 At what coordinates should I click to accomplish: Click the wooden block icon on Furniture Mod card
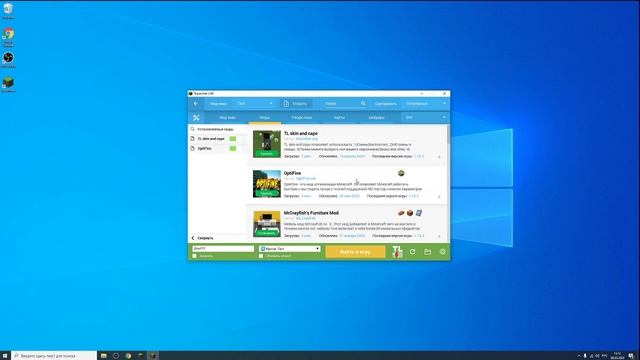click(410, 213)
